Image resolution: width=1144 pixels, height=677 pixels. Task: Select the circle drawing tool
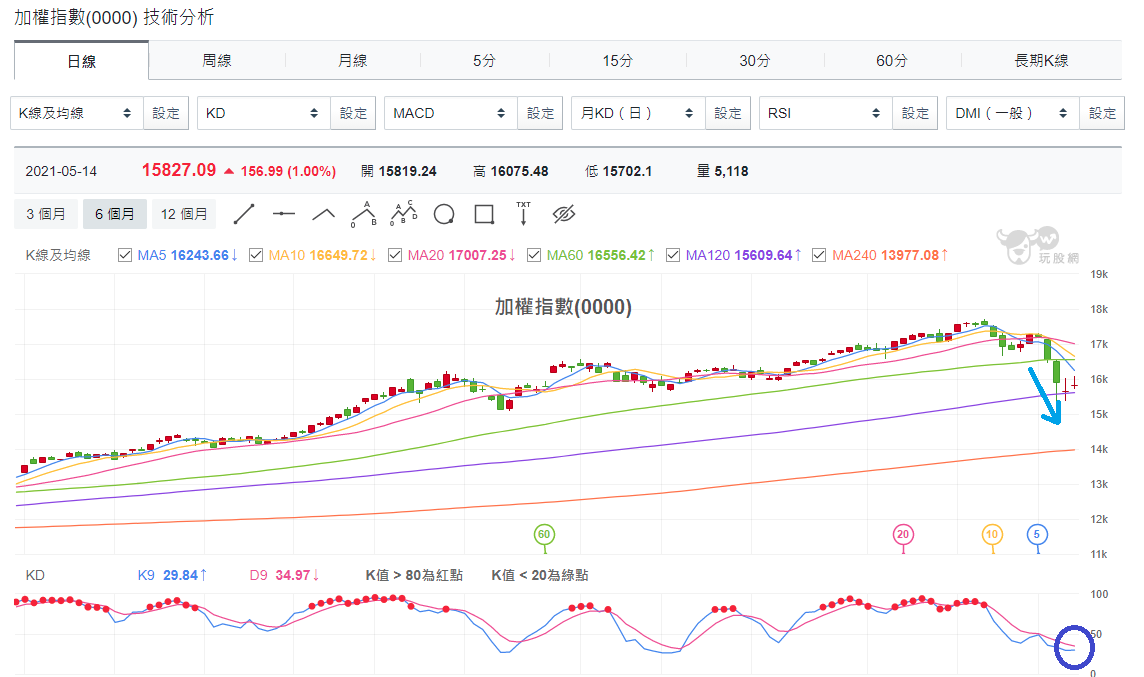click(x=444, y=214)
